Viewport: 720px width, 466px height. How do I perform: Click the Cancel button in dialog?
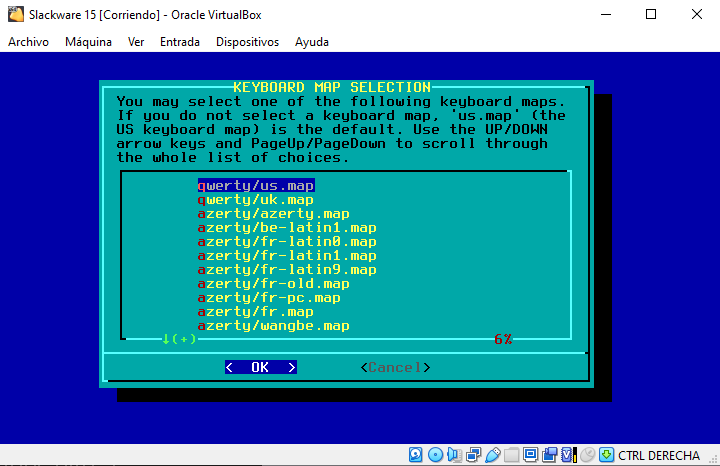(x=395, y=367)
